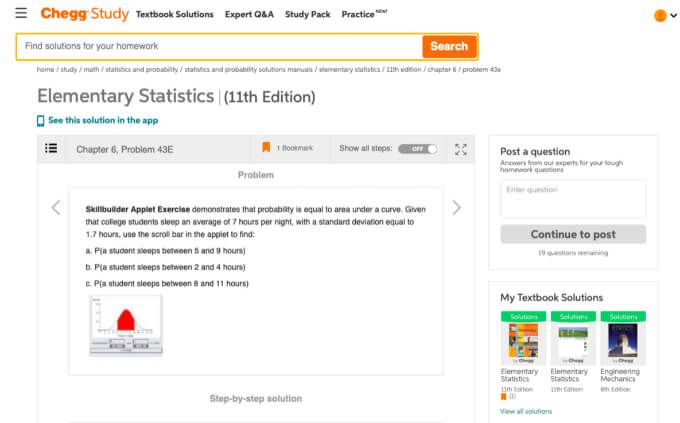680x423 pixels.
Task: Toggle Show all steps switch
Action: pyautogui.click(x=418, y=149)
